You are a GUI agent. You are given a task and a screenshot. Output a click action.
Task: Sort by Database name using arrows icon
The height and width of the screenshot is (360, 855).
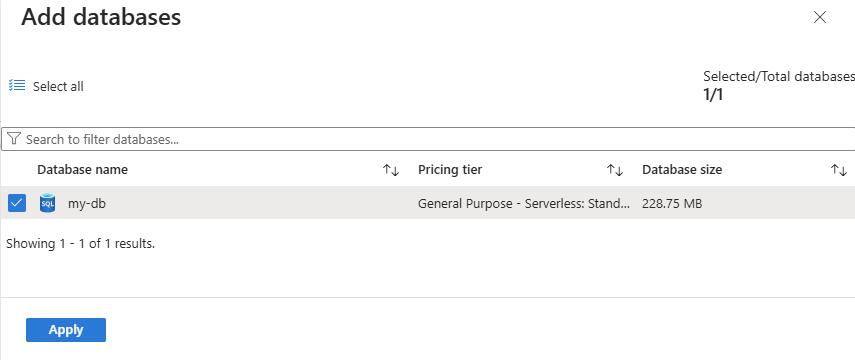(x=391, y=170)
